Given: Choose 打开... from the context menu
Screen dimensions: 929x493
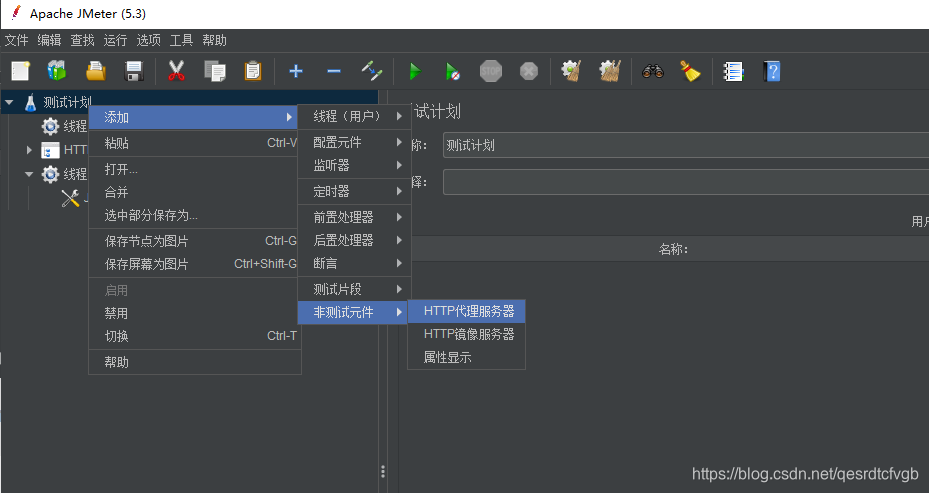Looking at the screenshot, I should coord(195,169).
